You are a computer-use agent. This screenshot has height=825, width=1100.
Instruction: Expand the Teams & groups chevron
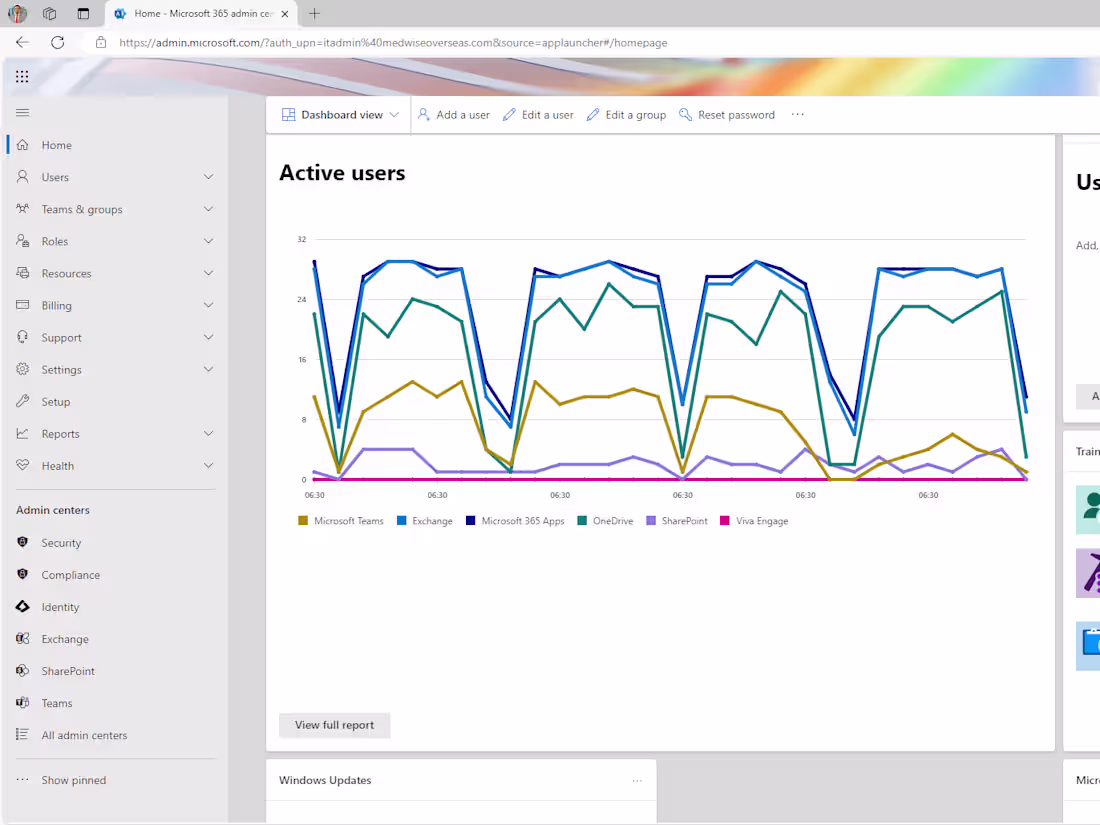click(x=208, y=209)
